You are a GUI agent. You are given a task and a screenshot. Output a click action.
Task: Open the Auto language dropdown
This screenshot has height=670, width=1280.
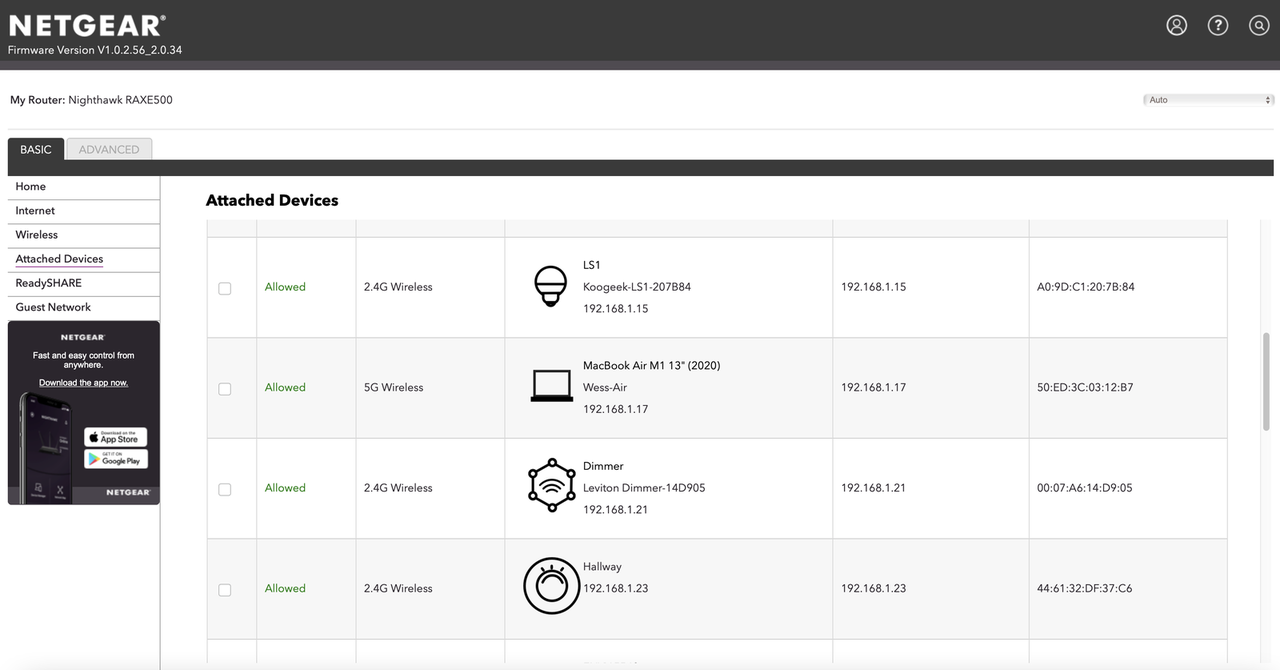(1209, 100)
